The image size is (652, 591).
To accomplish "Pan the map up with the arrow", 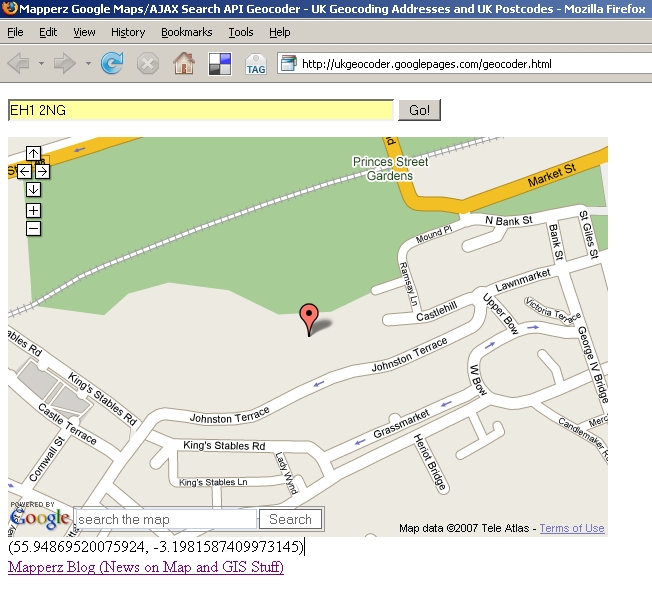I will pyautogui.click(x=33, y=153).
